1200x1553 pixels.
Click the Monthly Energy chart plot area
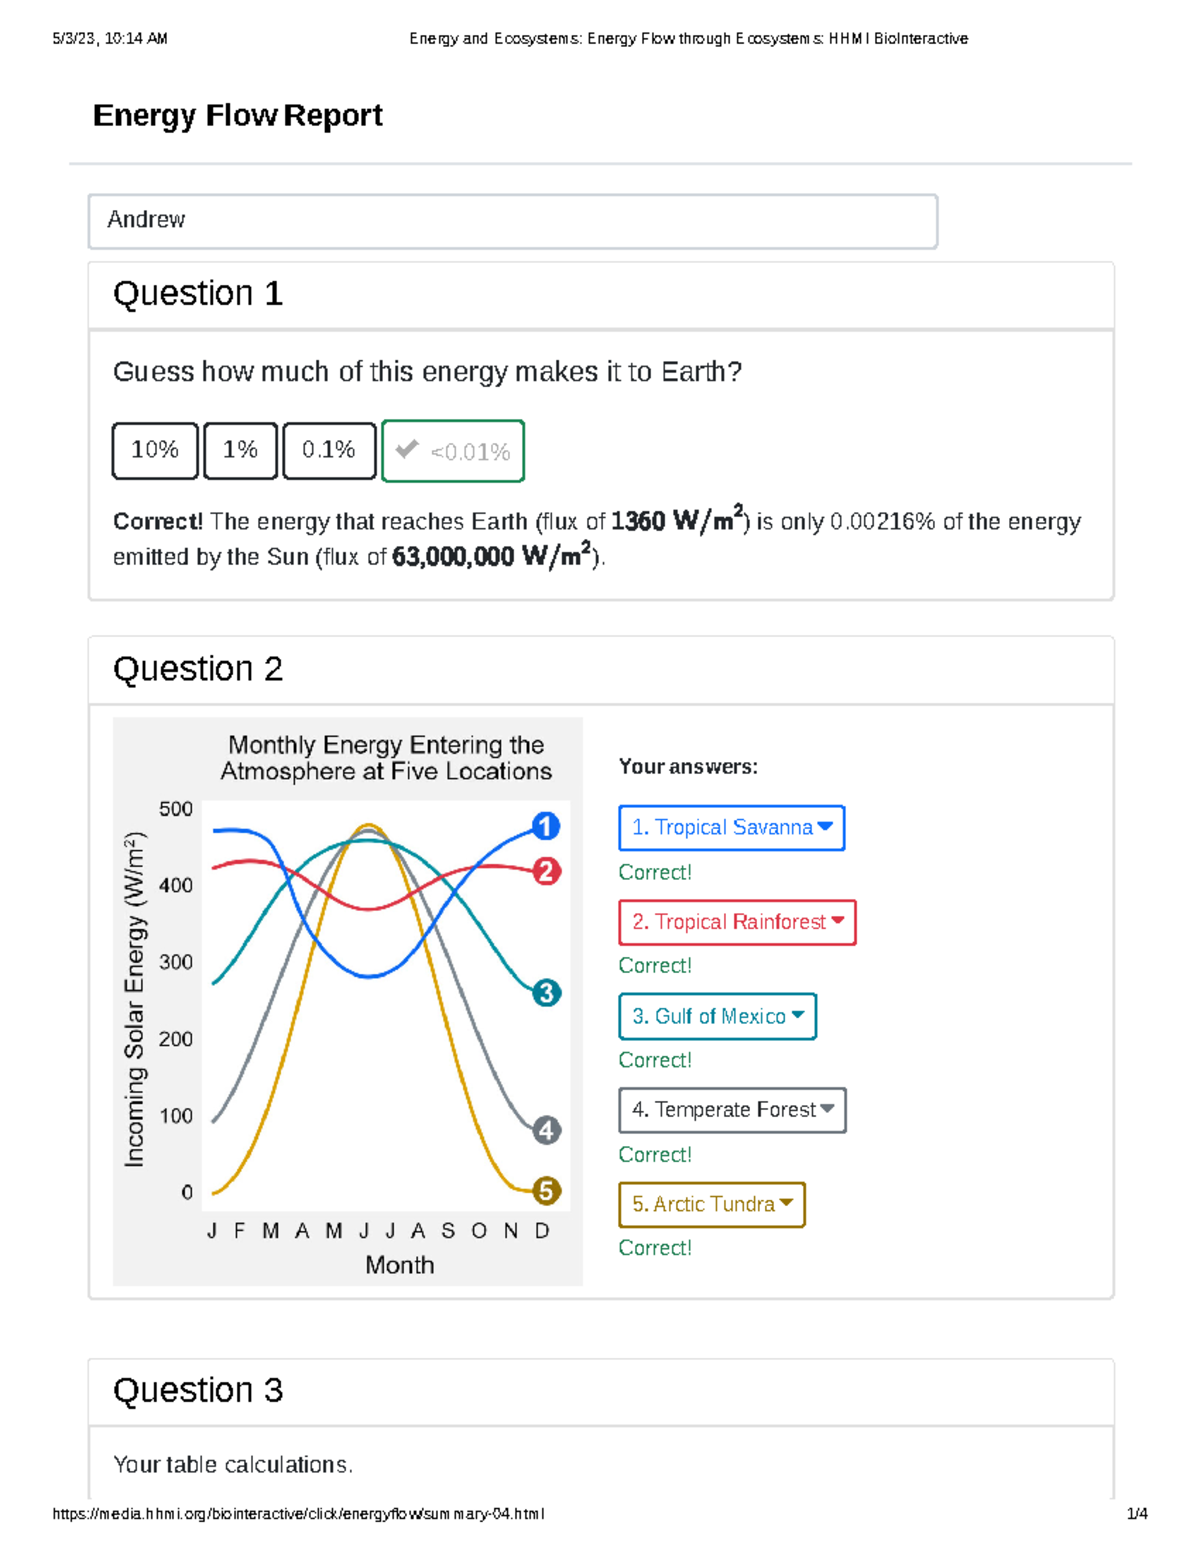click(x=386, y=1005)
